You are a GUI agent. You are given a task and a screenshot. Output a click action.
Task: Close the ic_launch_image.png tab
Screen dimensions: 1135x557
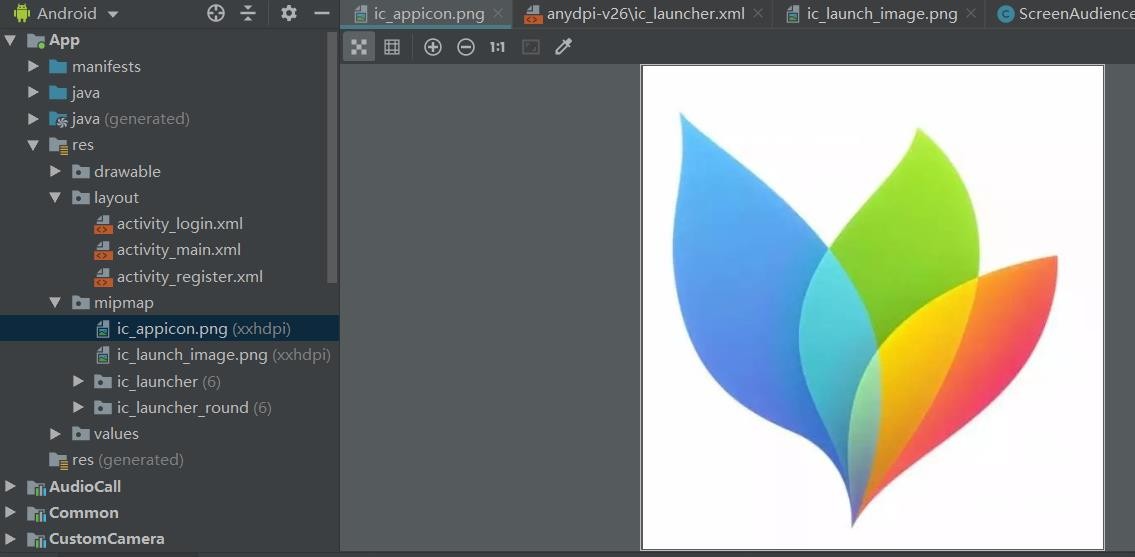(x=971, y=14)
